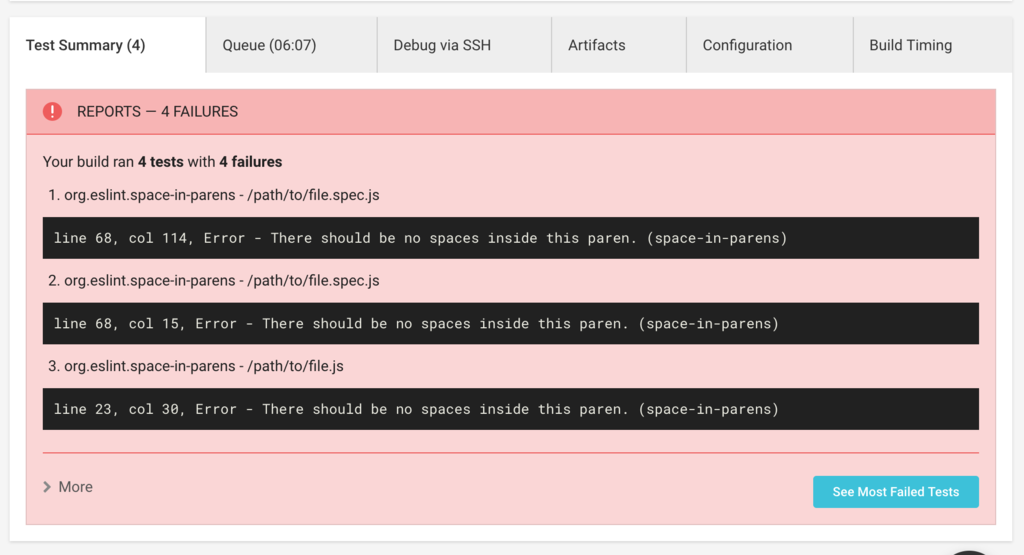The height and width of the screenshot is (555, 1024).
Task: Click the 4 failures bold text
Action: click(x=251, y=162)
